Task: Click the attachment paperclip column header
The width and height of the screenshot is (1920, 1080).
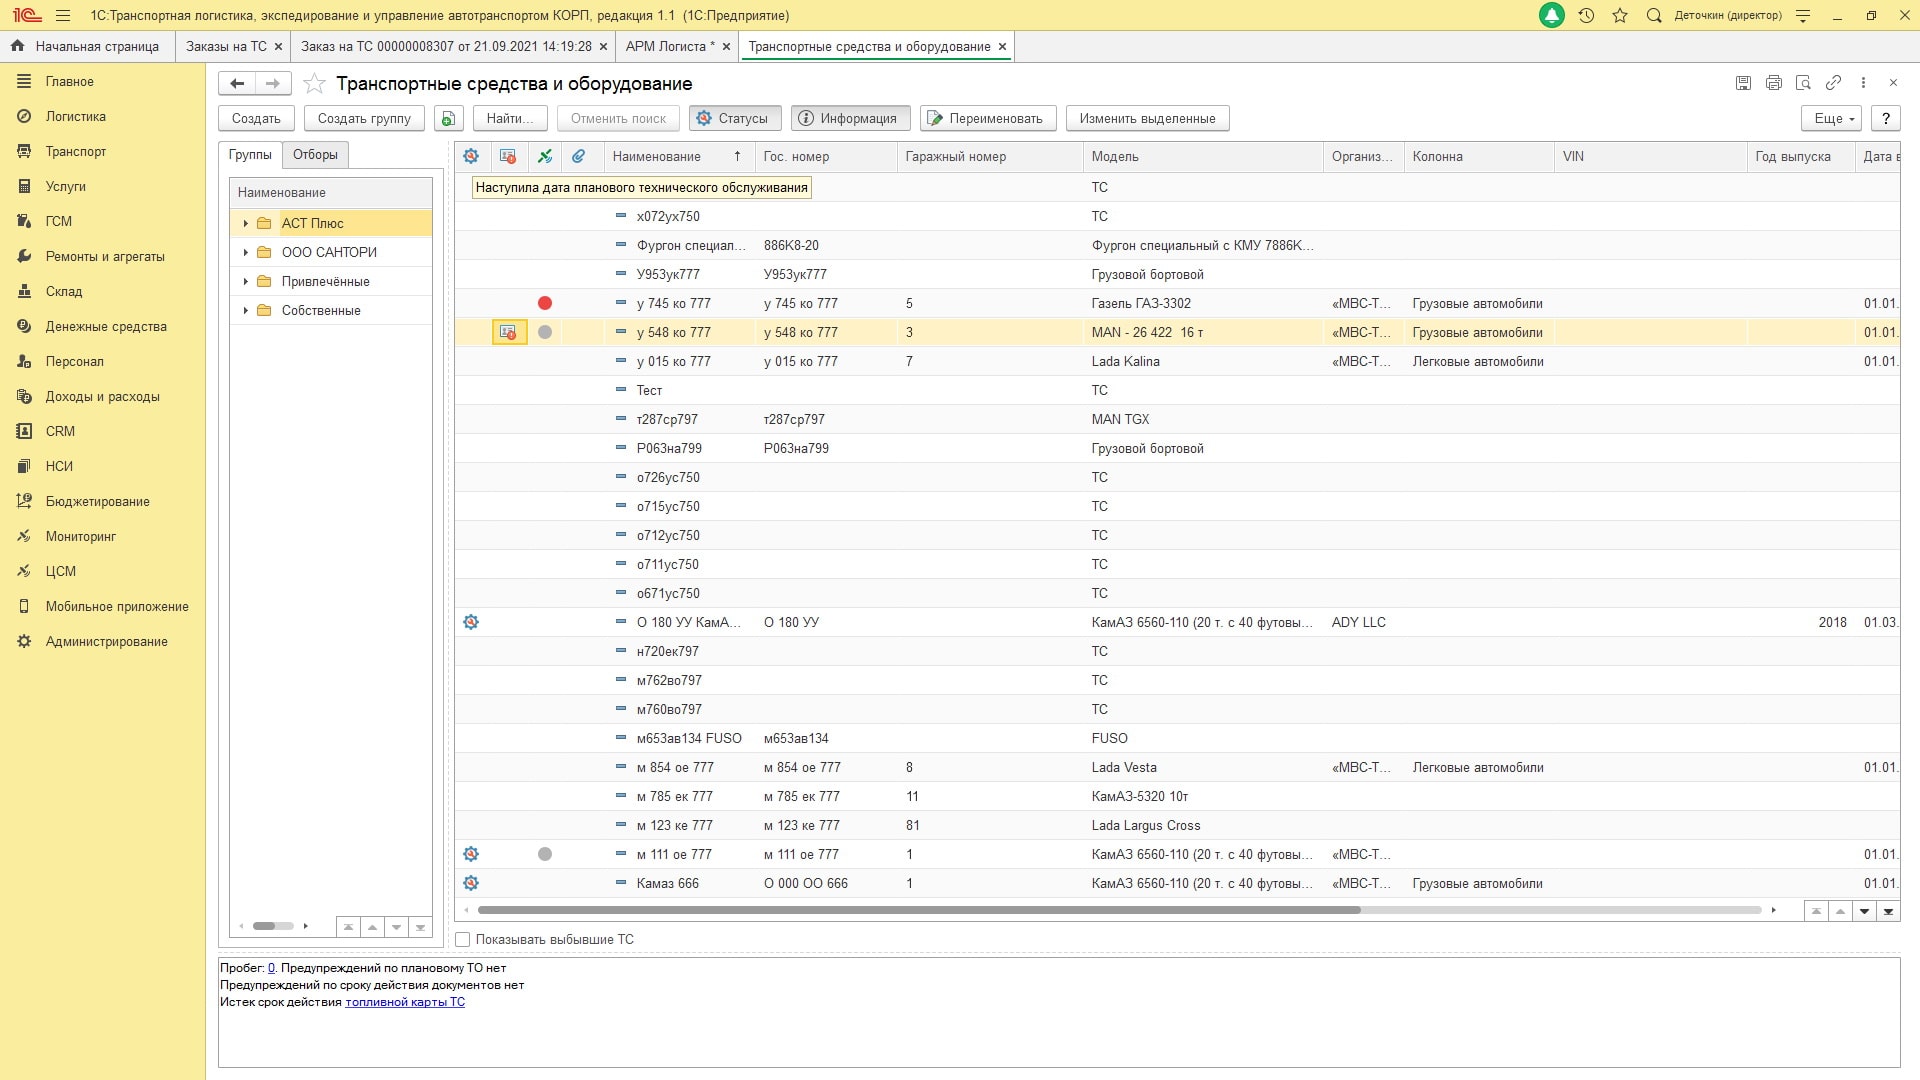Action: point(578,156)
